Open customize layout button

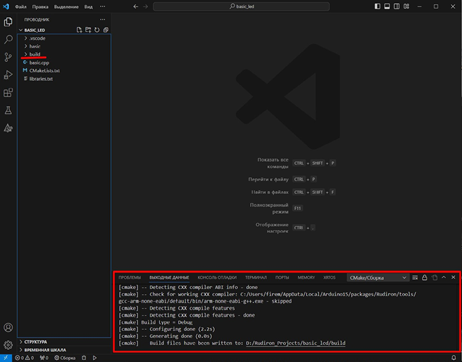[x=406, y=6]
